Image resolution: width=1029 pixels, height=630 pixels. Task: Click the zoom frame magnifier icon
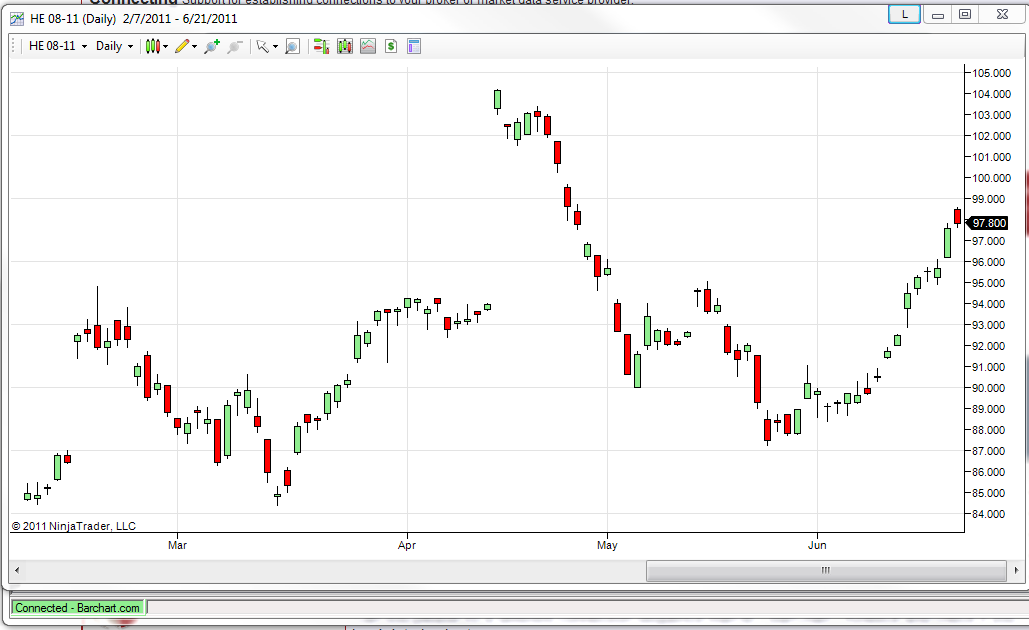click(293, 46)
